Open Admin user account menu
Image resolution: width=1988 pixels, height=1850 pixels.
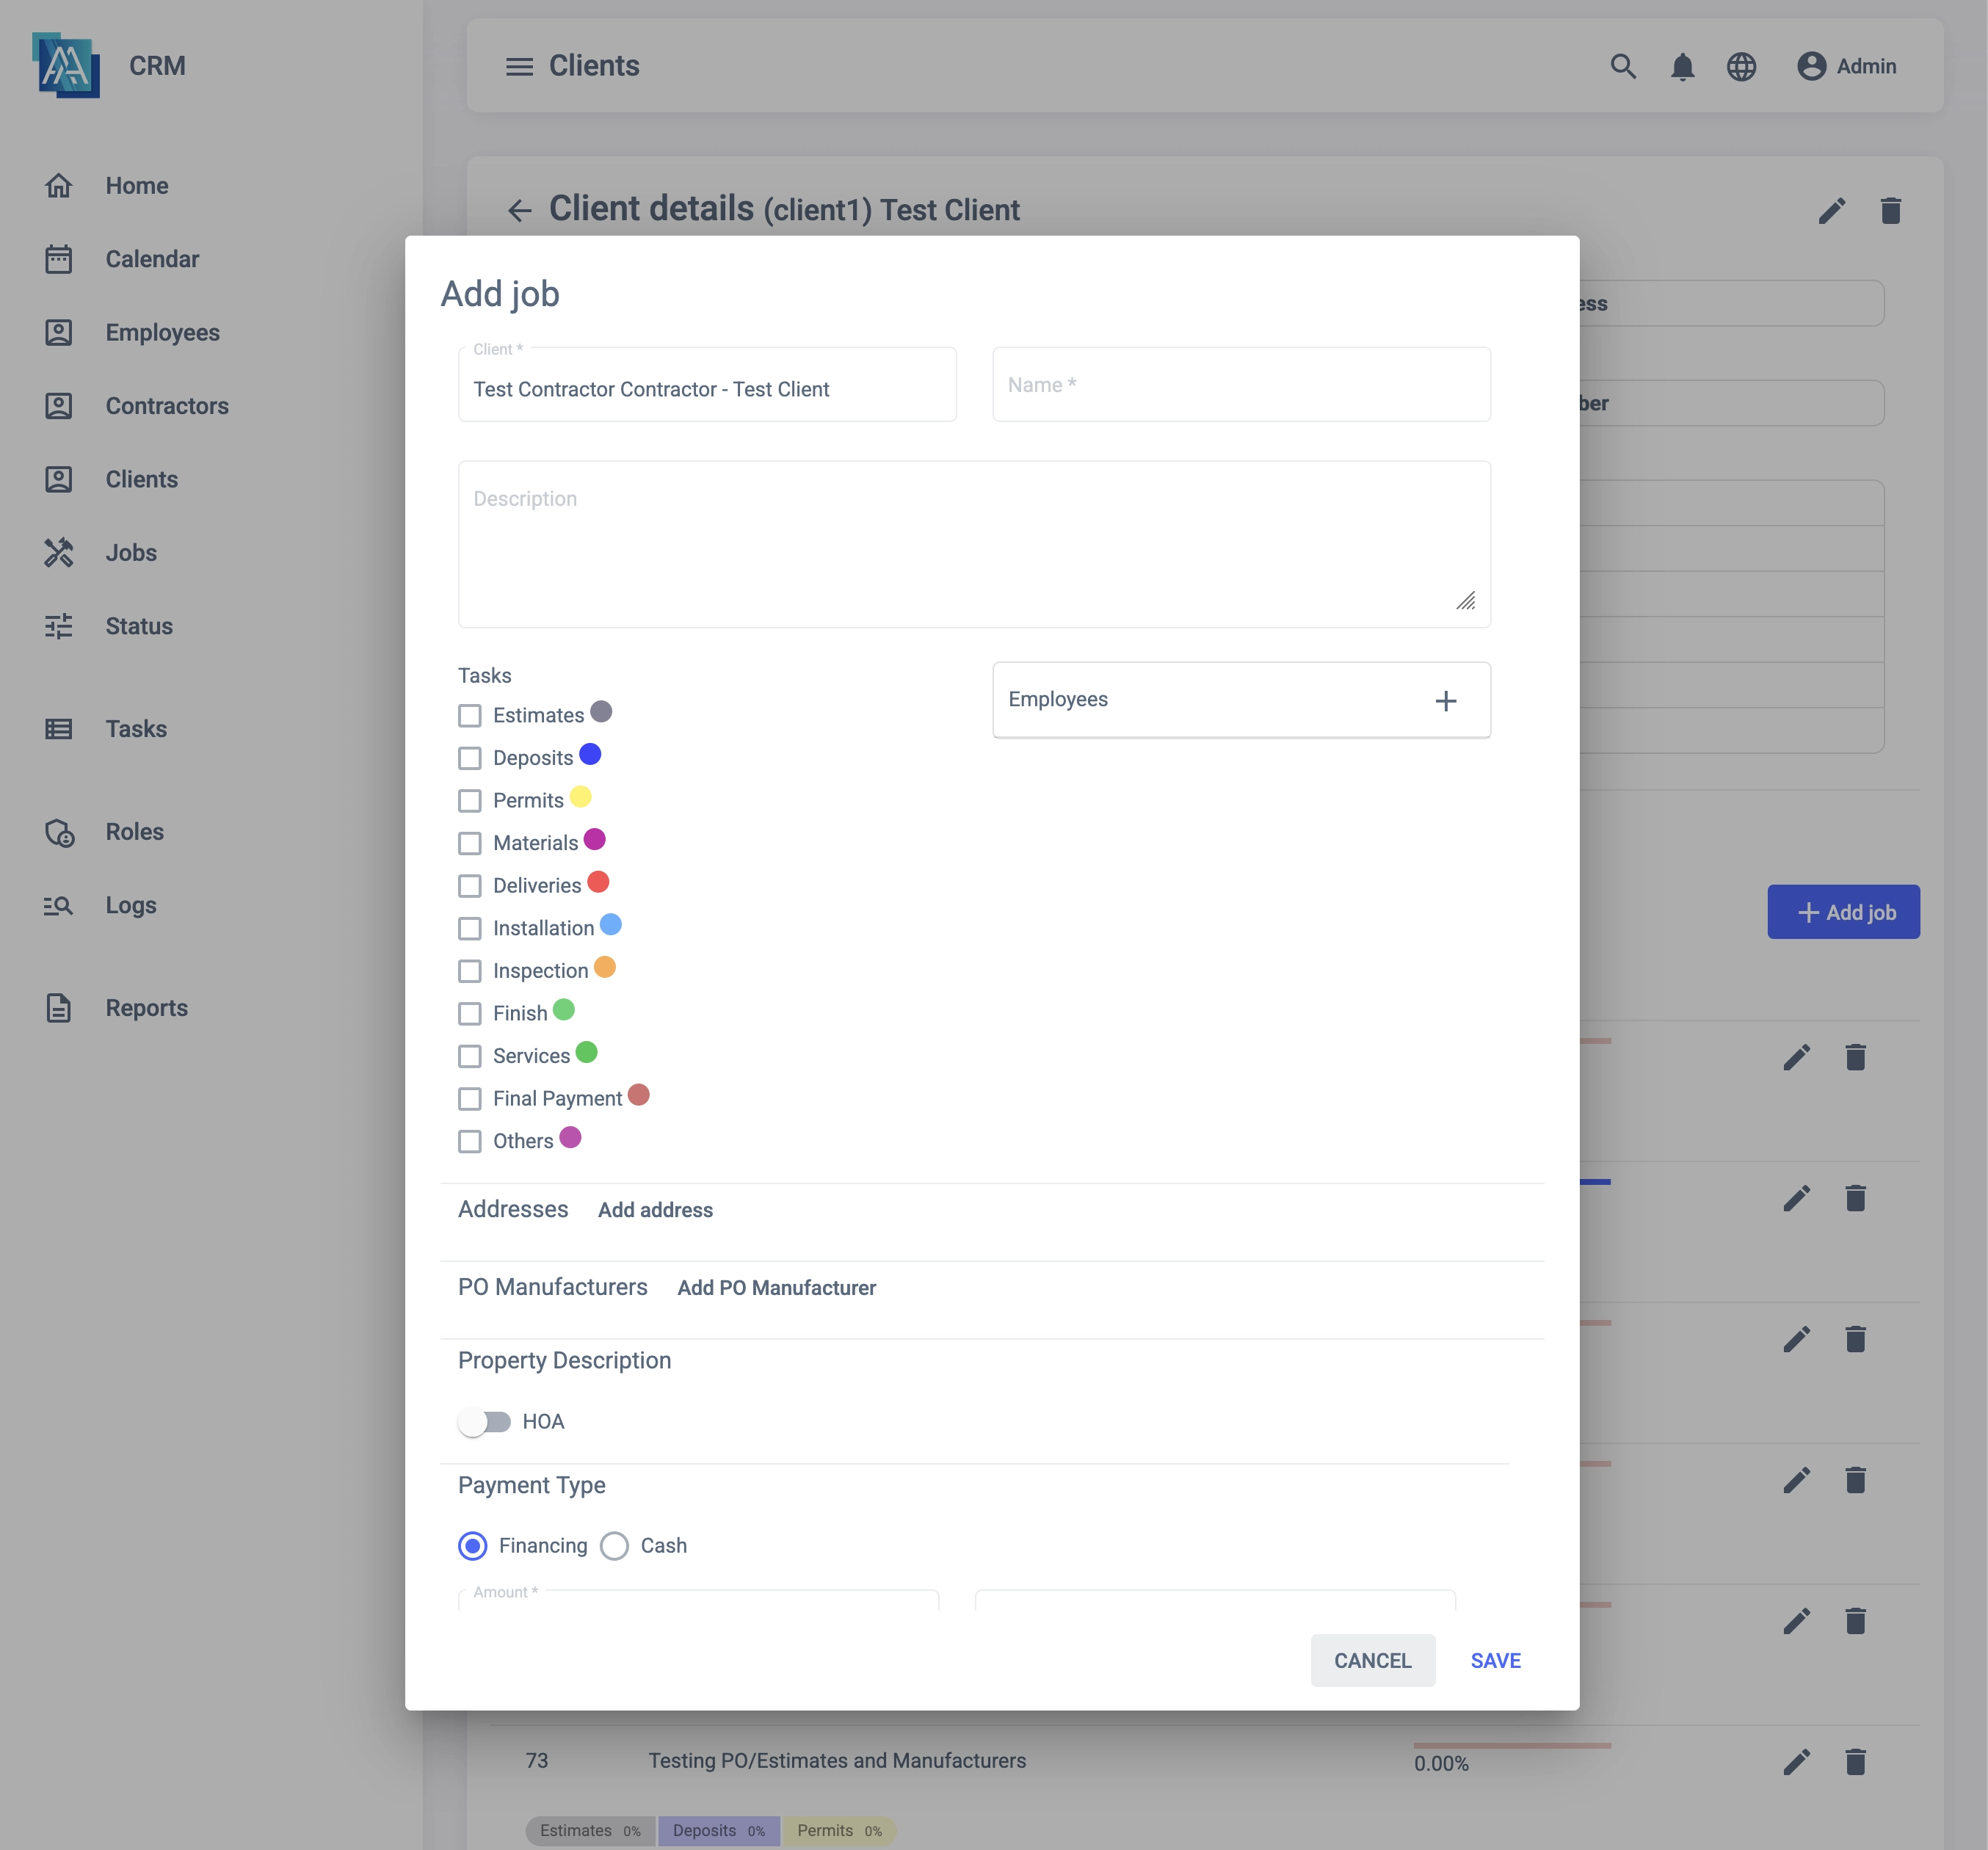[1846, 66]
